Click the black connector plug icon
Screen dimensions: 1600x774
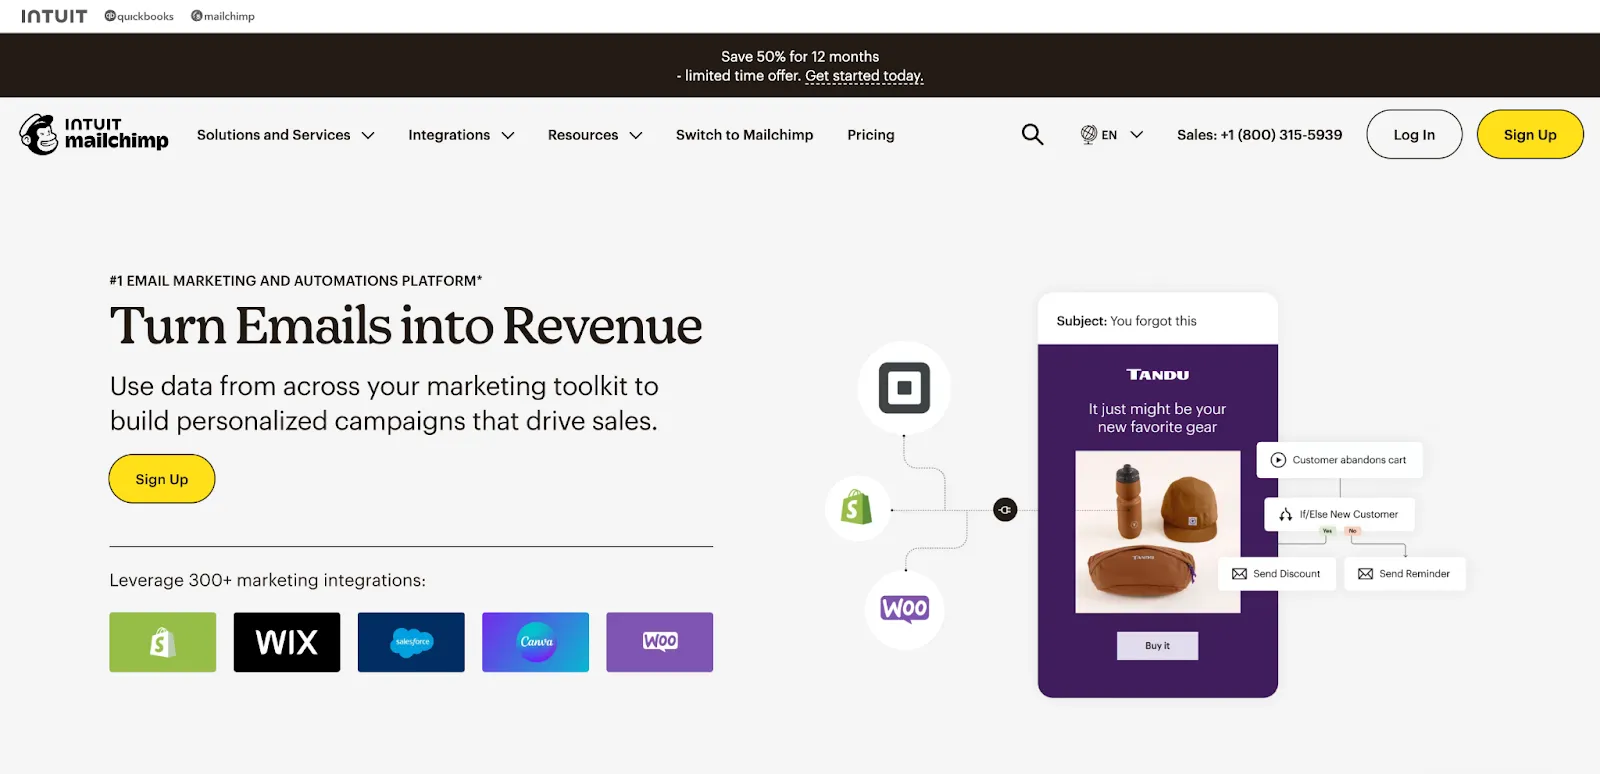(1005, 510)
